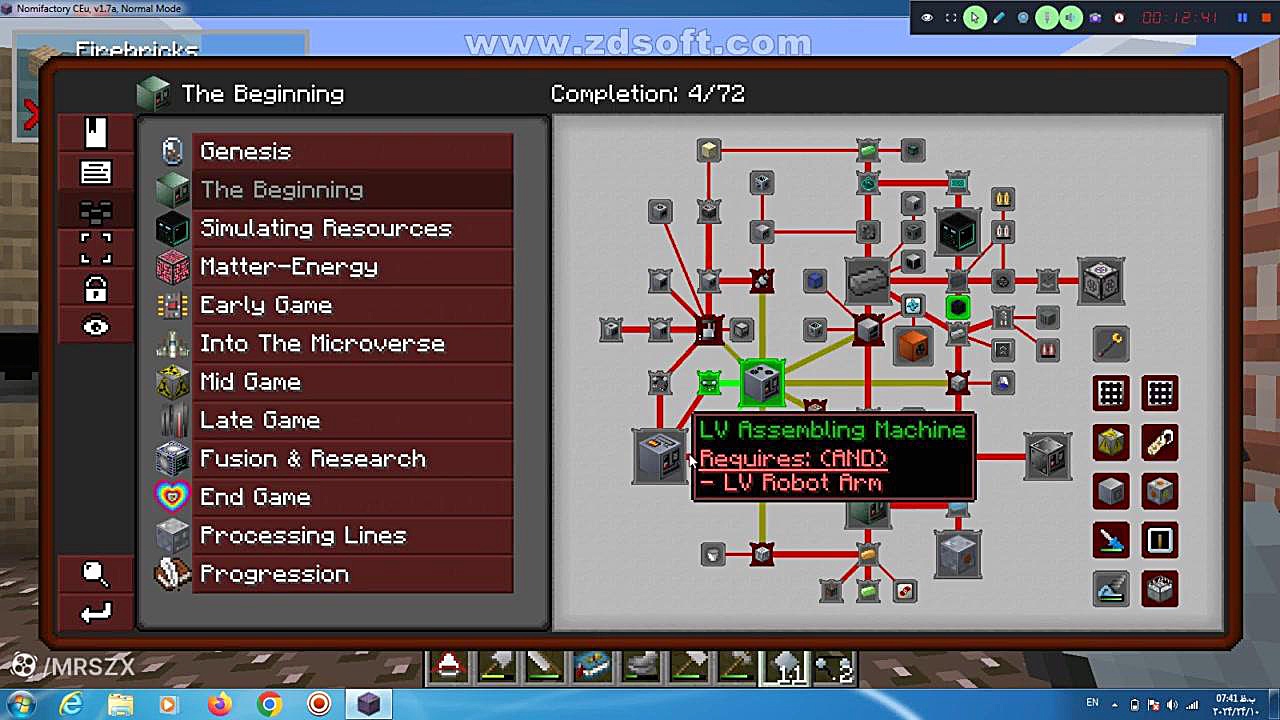
Task: Open Google Chrome from the taskbar
Action: click(269, 704)
